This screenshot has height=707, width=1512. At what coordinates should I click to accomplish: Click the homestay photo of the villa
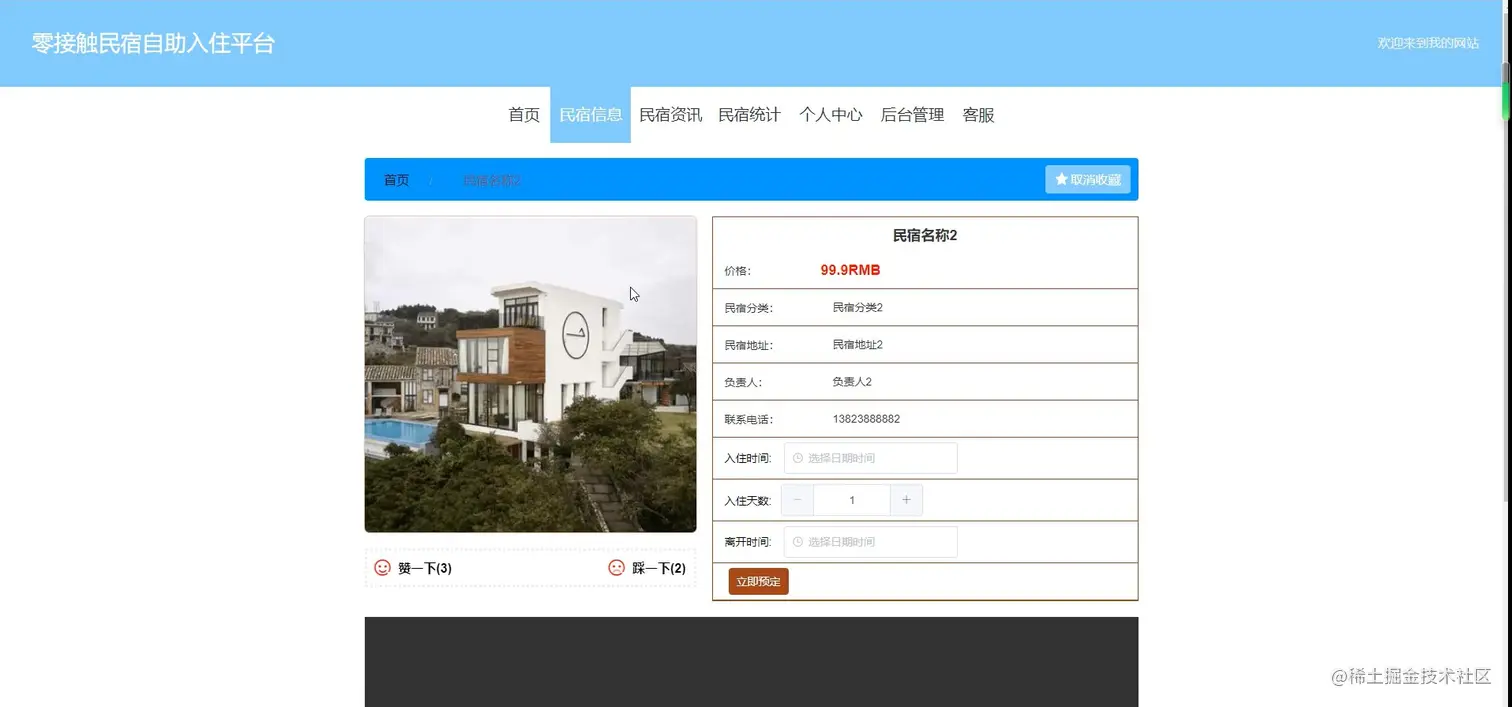(x=530, y=374)
